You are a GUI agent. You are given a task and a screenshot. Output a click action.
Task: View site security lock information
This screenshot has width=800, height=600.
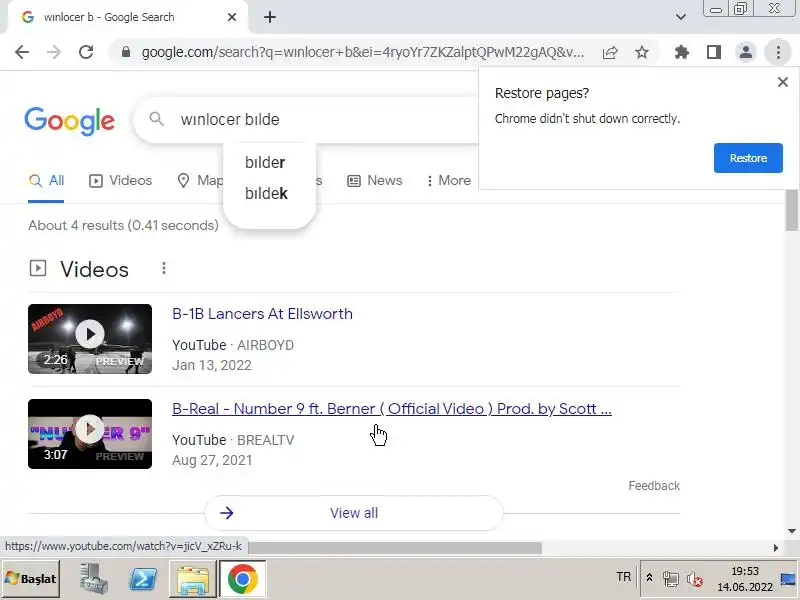(126, 52)
